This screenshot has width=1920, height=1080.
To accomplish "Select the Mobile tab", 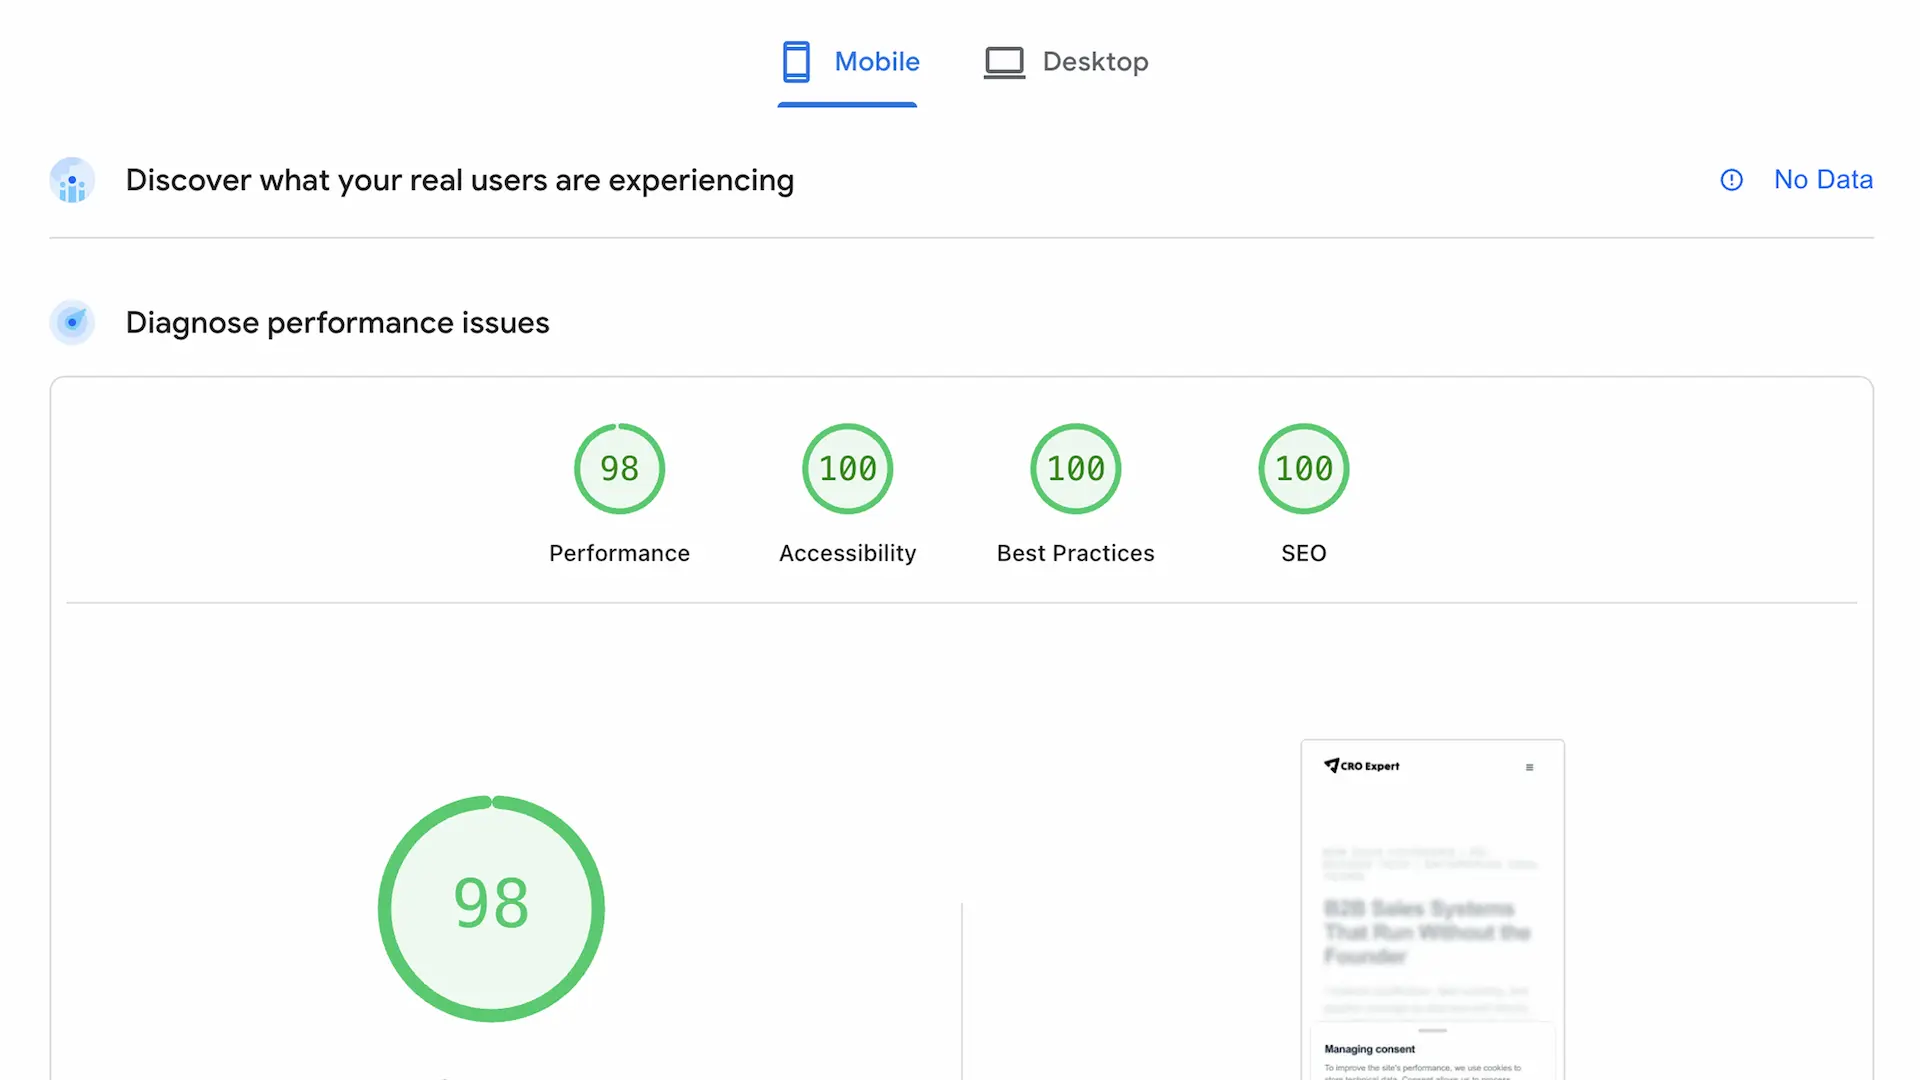I will pyautogui.click(x=877, y=61).
